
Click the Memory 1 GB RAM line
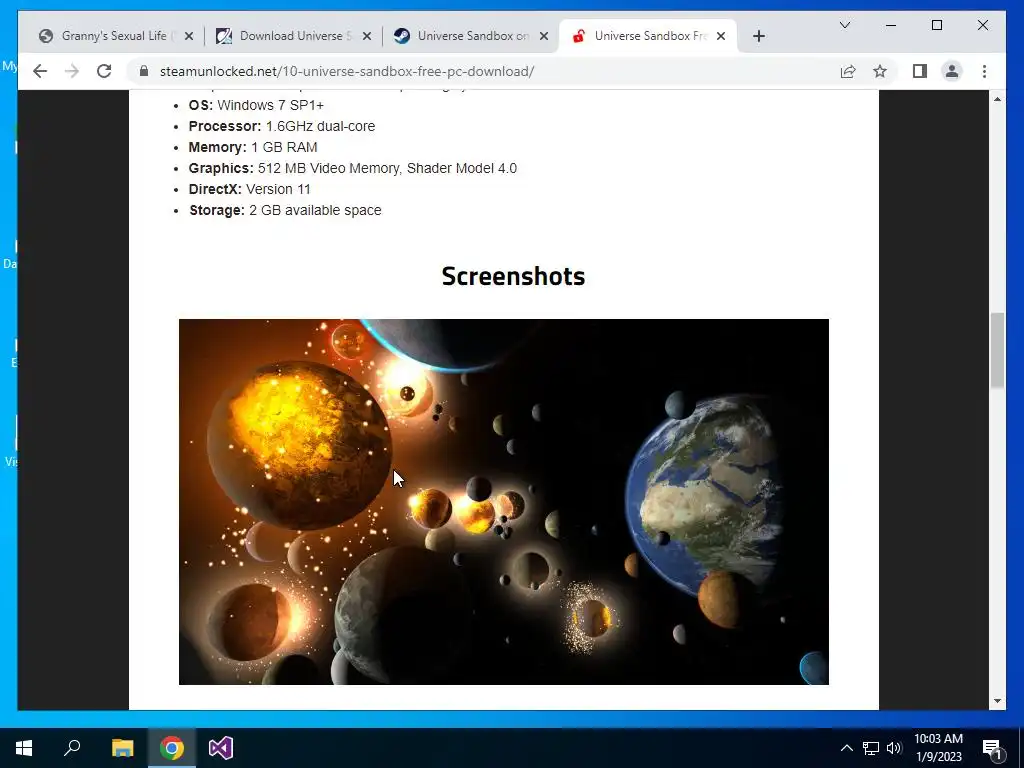click(253, 147)
